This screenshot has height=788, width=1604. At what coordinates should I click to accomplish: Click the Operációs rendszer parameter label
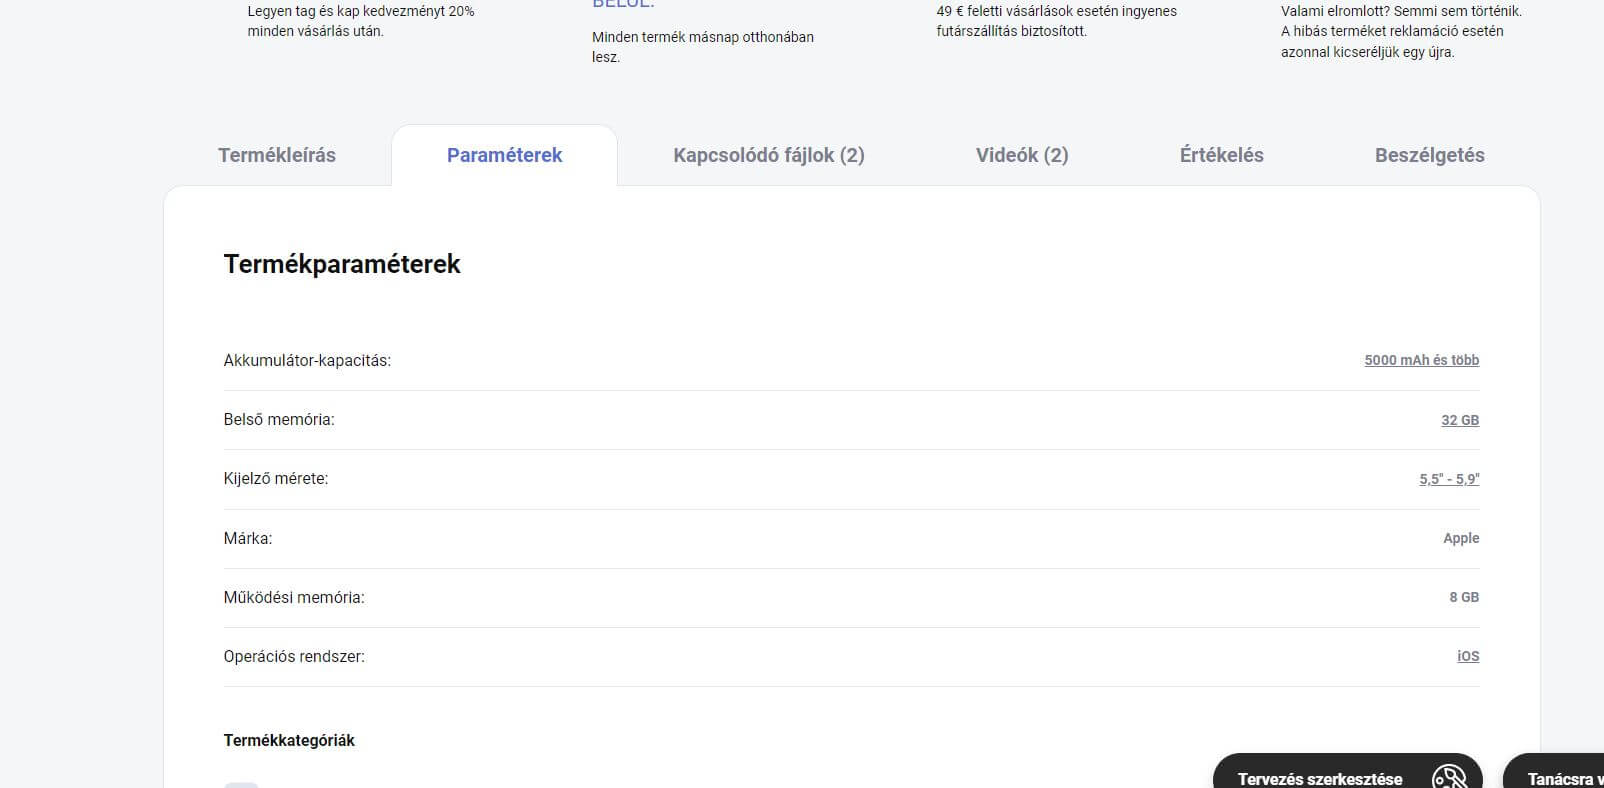294,656
